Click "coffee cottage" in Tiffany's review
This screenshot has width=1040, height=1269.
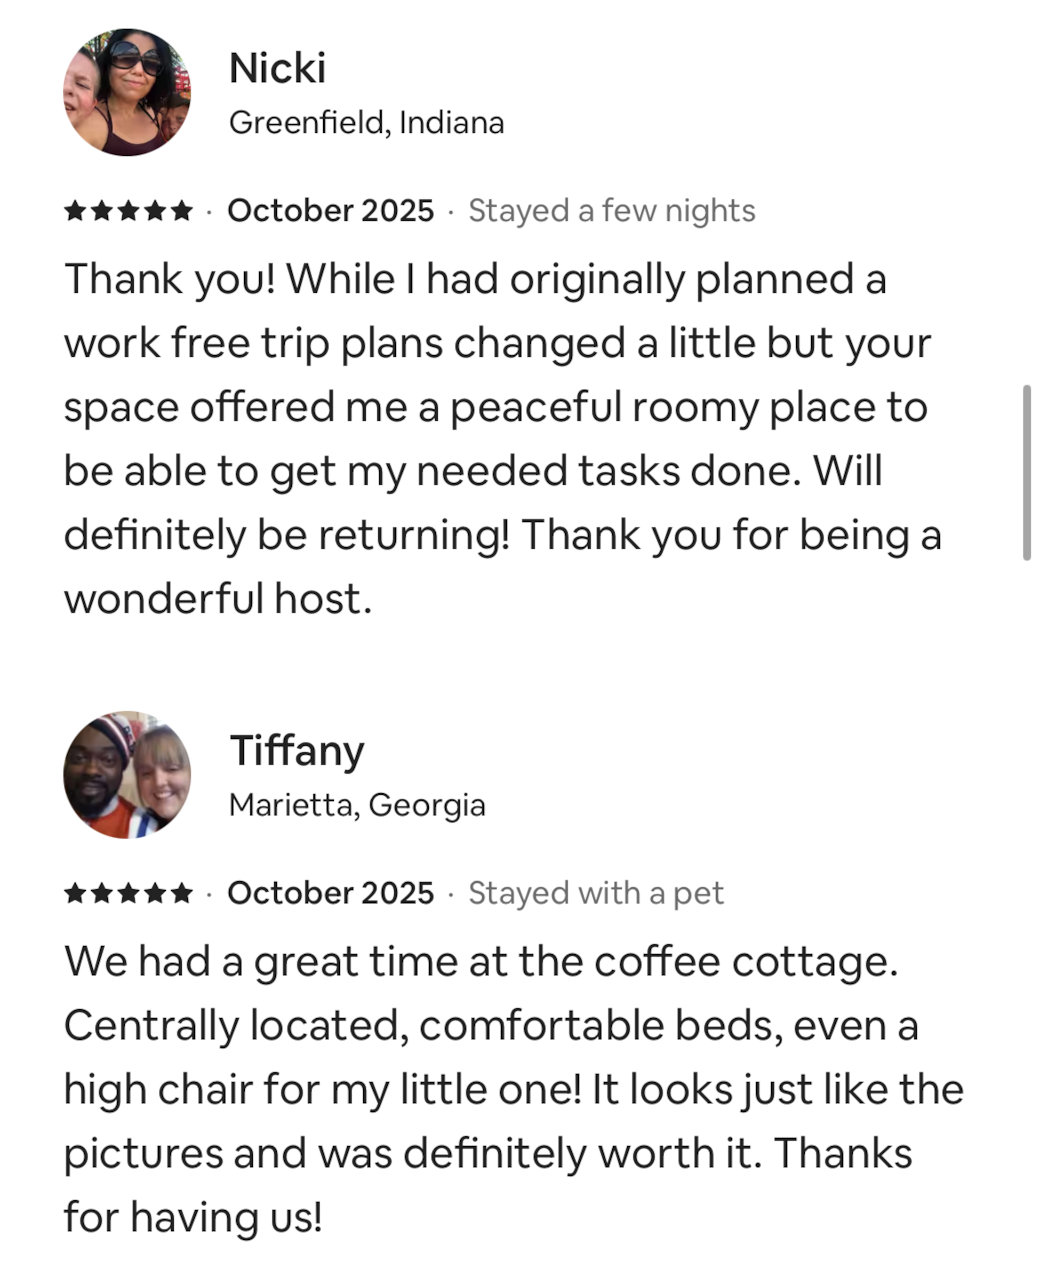pos(741,962)
